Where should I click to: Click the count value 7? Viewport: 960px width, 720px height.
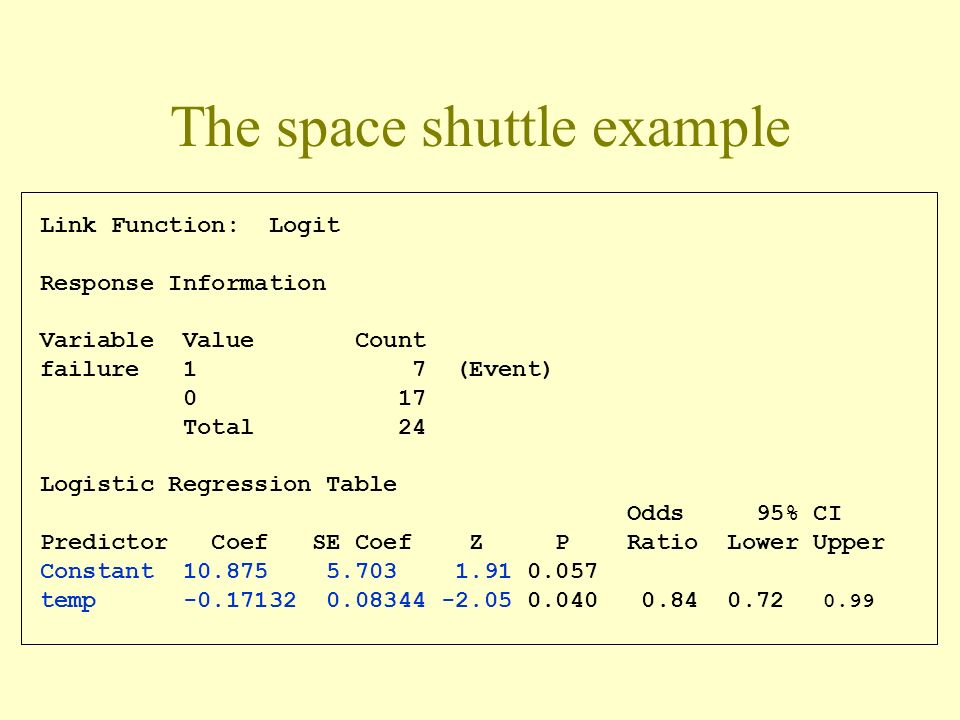point(419,369)
